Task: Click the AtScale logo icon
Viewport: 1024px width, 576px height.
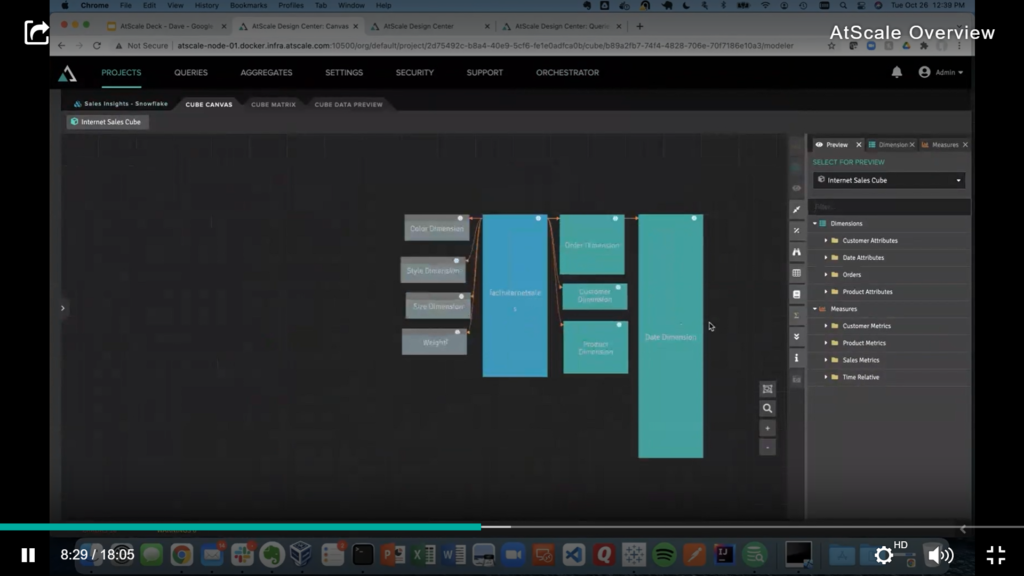Action: (x=67, y=74)
